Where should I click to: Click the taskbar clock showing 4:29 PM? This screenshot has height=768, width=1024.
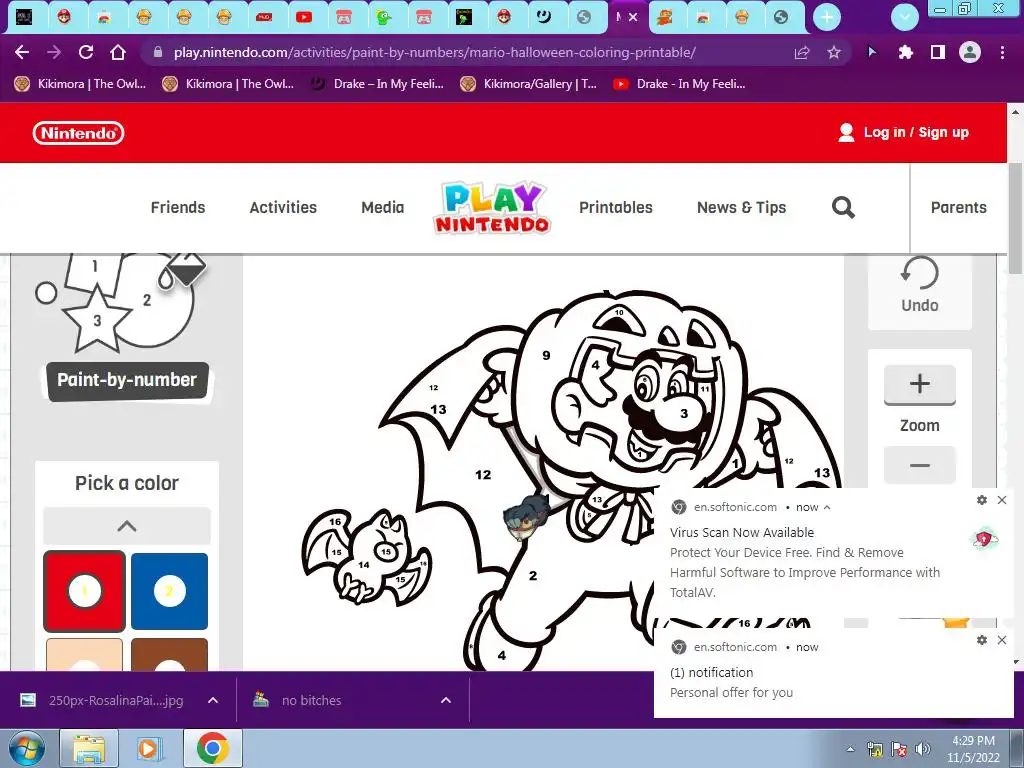pos(974,749)
